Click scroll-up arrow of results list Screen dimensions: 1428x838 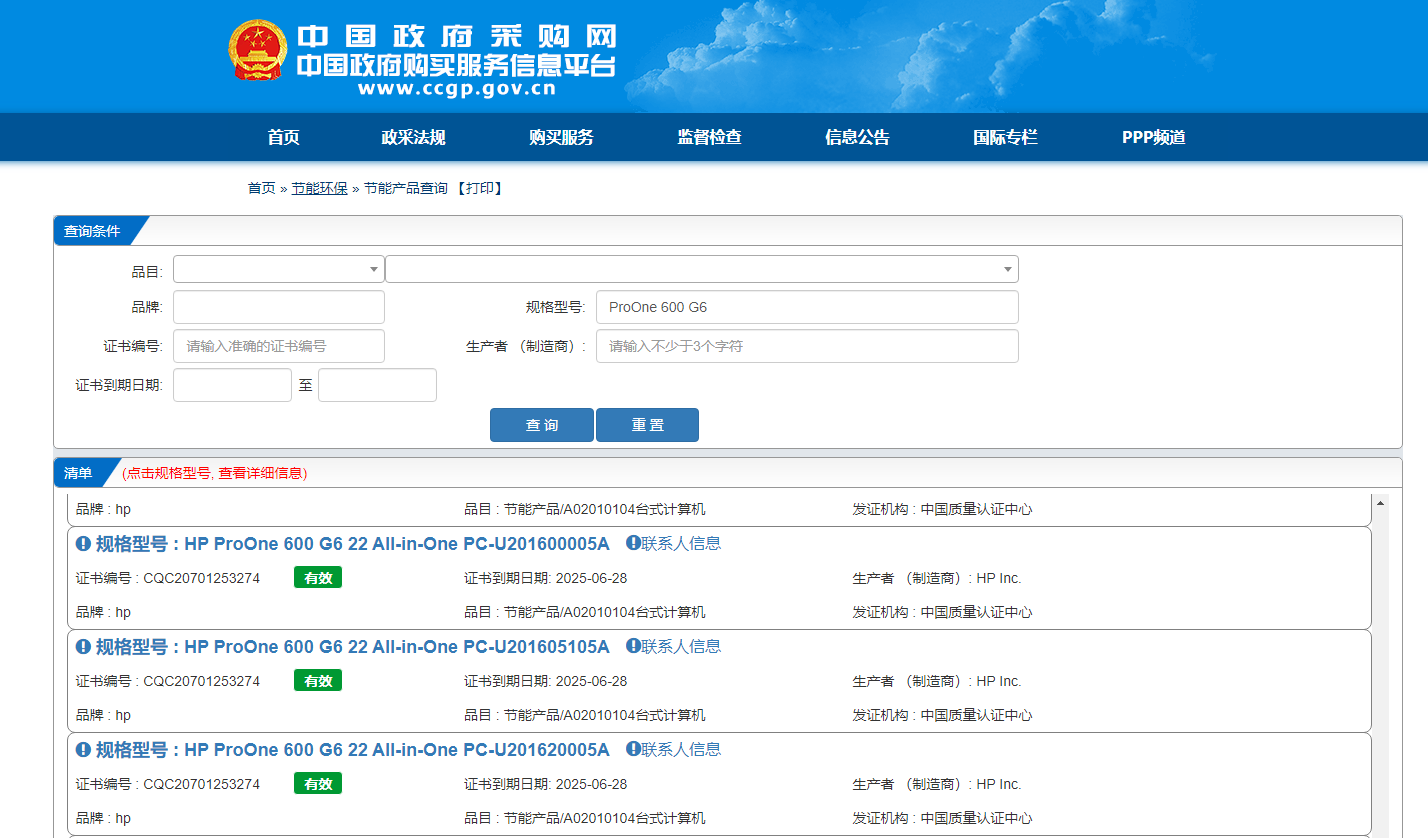point(1381,501)
